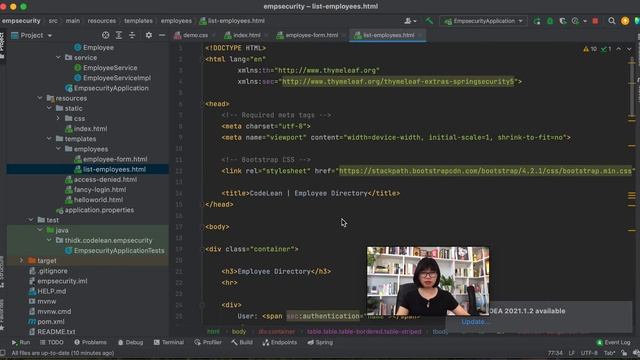640x360 pixels.
Task: Click the presenter webcam video thumbnail
Action: tap(428, 281)
